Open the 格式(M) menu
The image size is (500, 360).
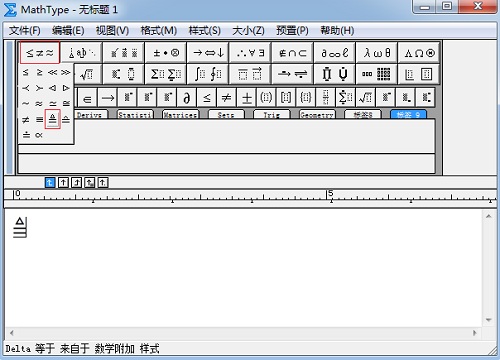[159, 31]
